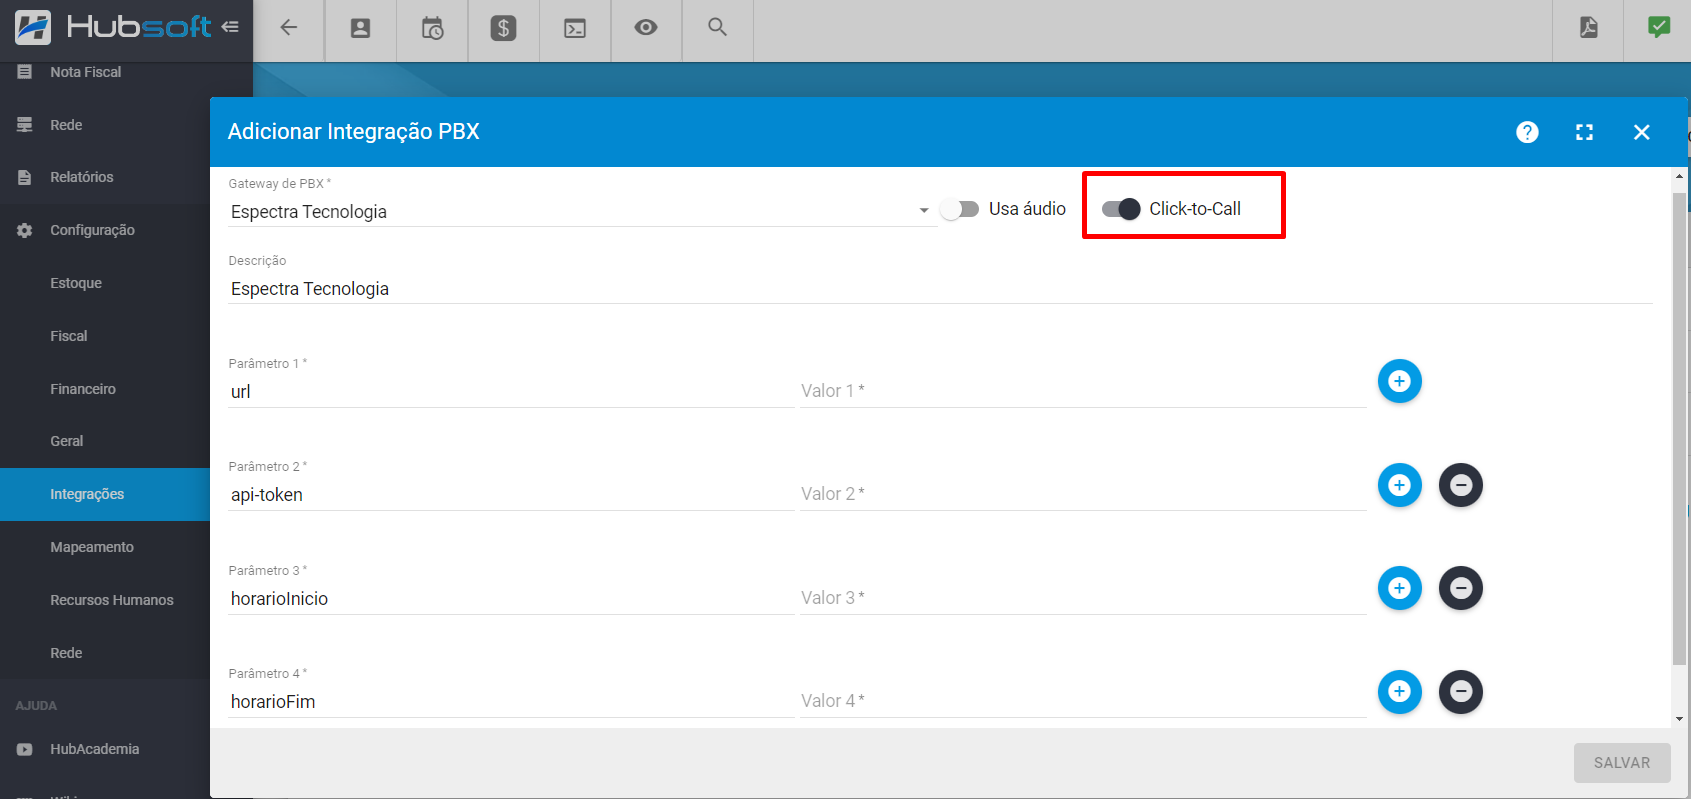Image resolution: width=1691 pixels, height=799 pixels.
Task: Click the scrollbar down arrow in dialog
Action: point(1679,719)
